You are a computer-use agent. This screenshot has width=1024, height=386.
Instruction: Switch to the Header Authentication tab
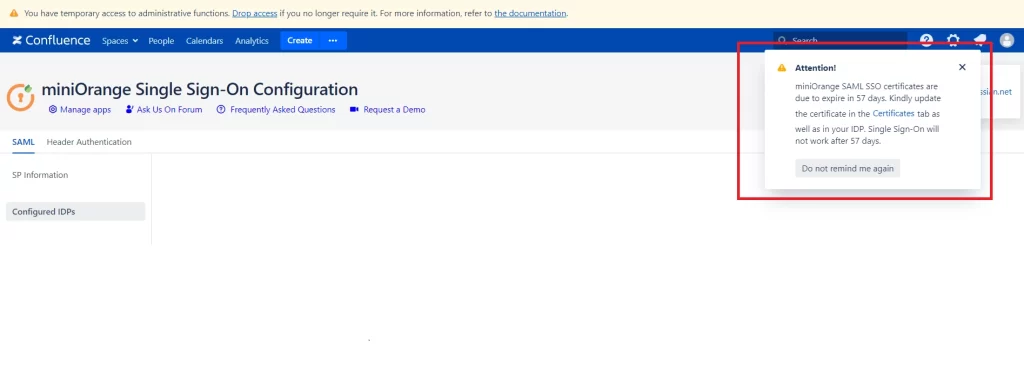point(89,142)
